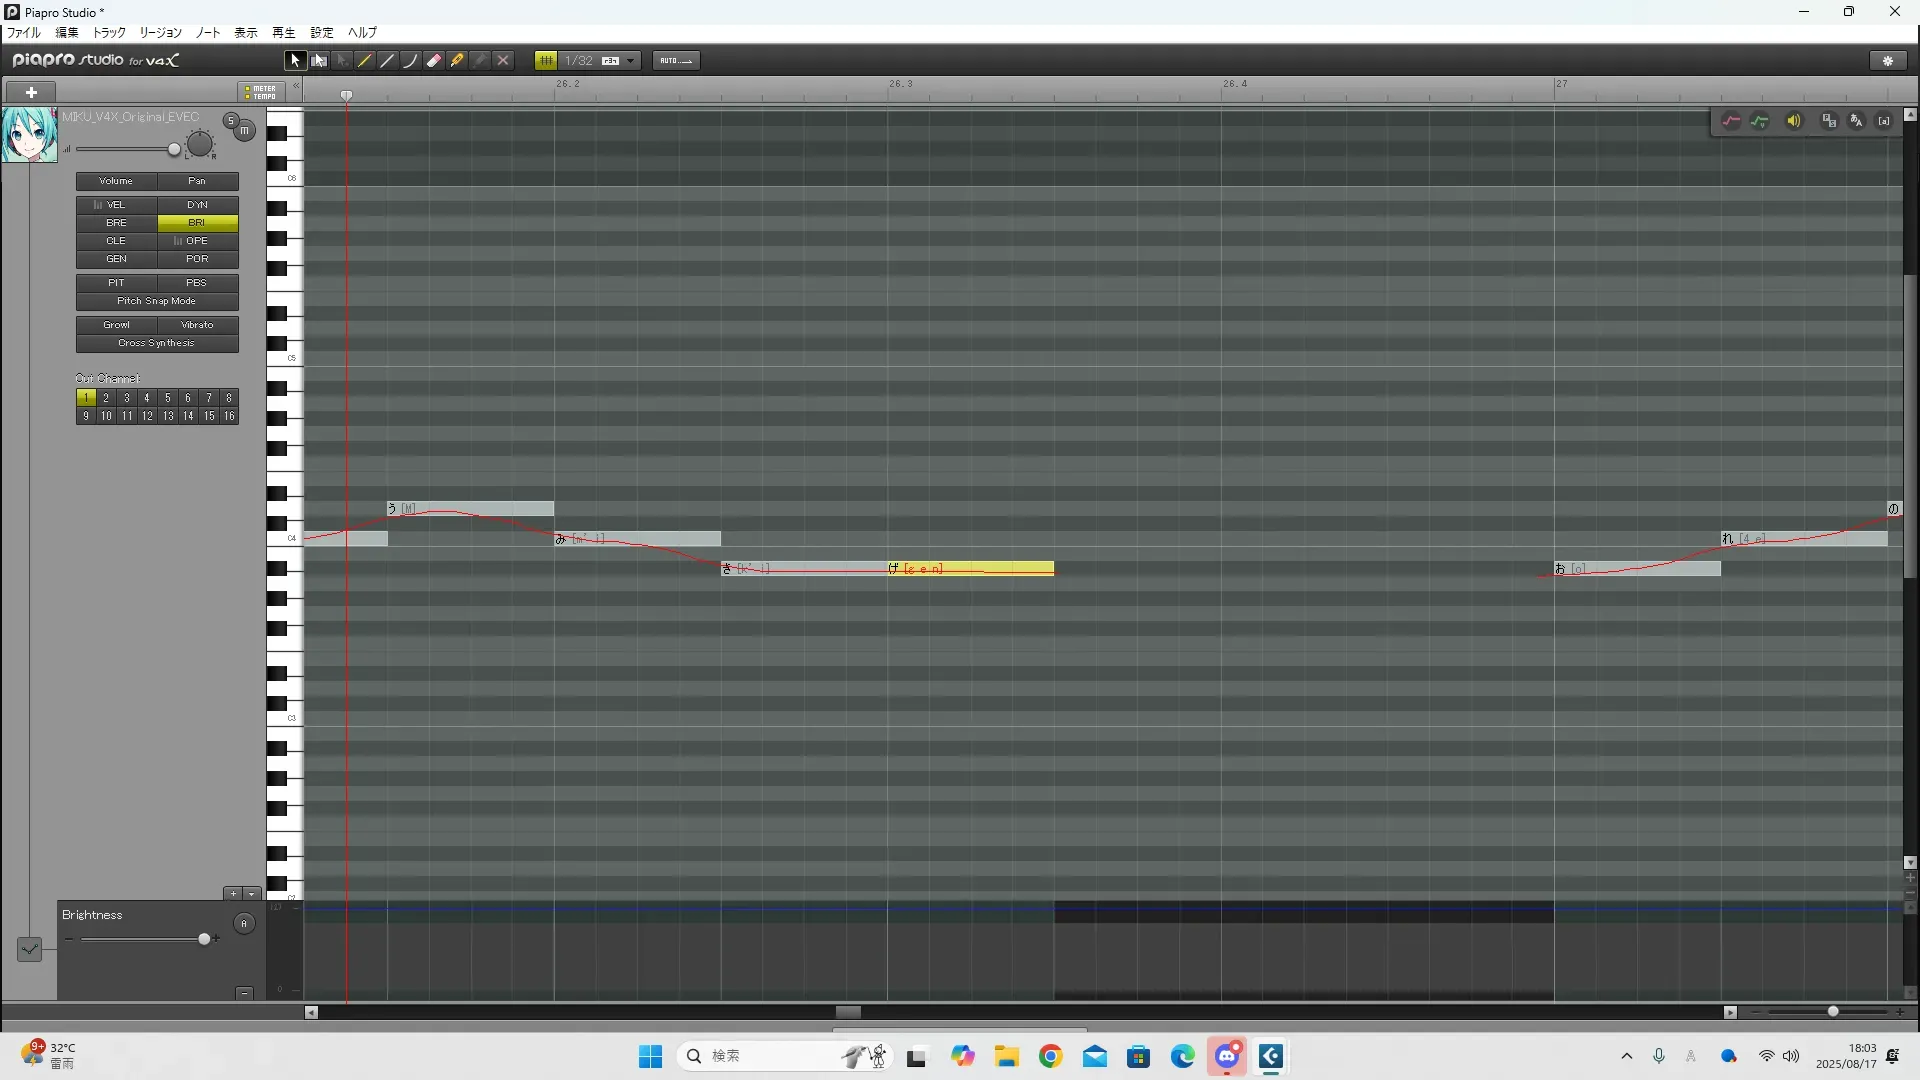
Task: Toggle the yellow grid snap button
Action: point(546,61)
